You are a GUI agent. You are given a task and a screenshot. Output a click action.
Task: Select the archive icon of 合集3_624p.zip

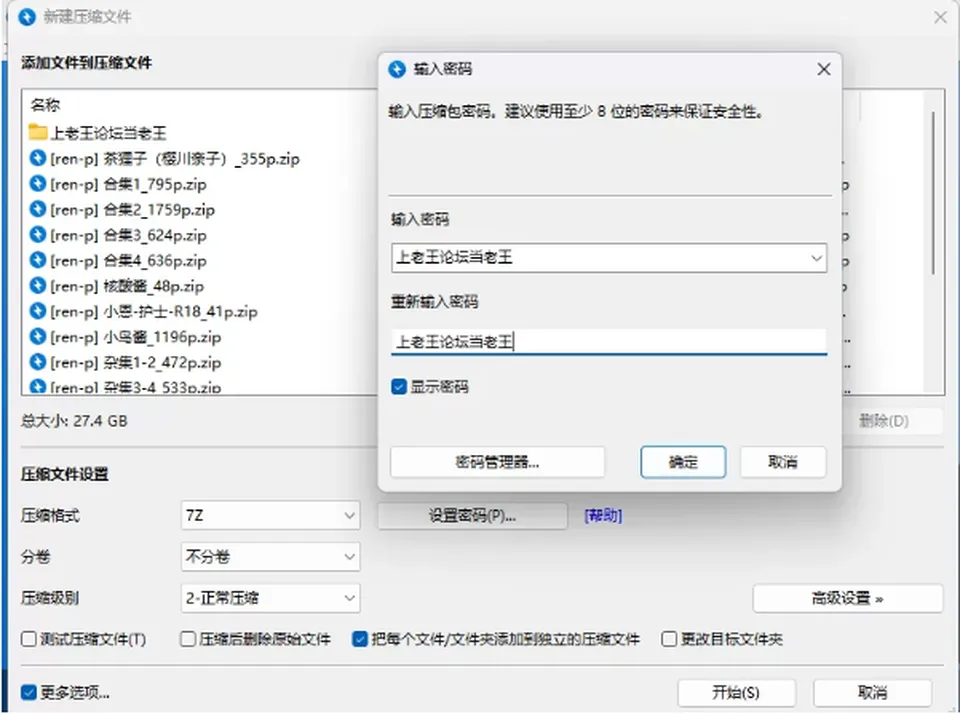click(38, 235)
